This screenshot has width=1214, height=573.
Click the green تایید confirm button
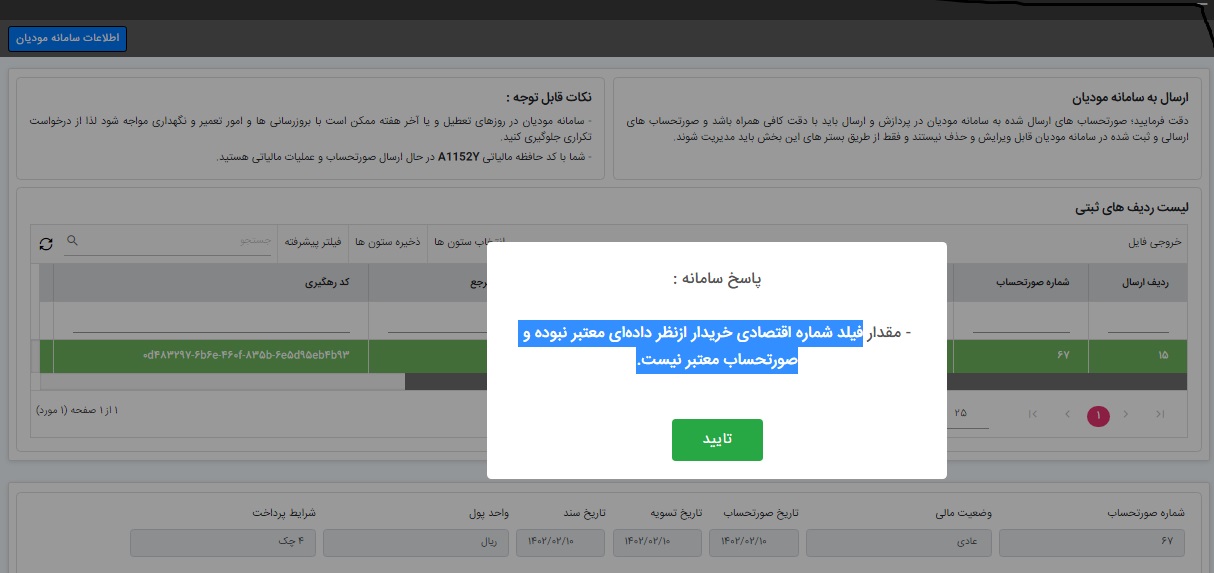point(717,440)
